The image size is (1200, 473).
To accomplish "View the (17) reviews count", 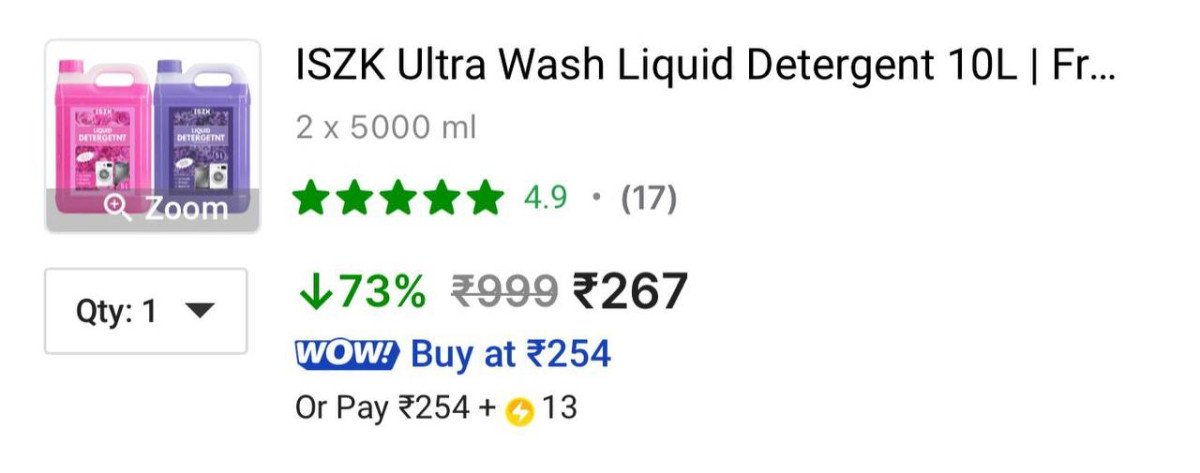I will point(649,198).
